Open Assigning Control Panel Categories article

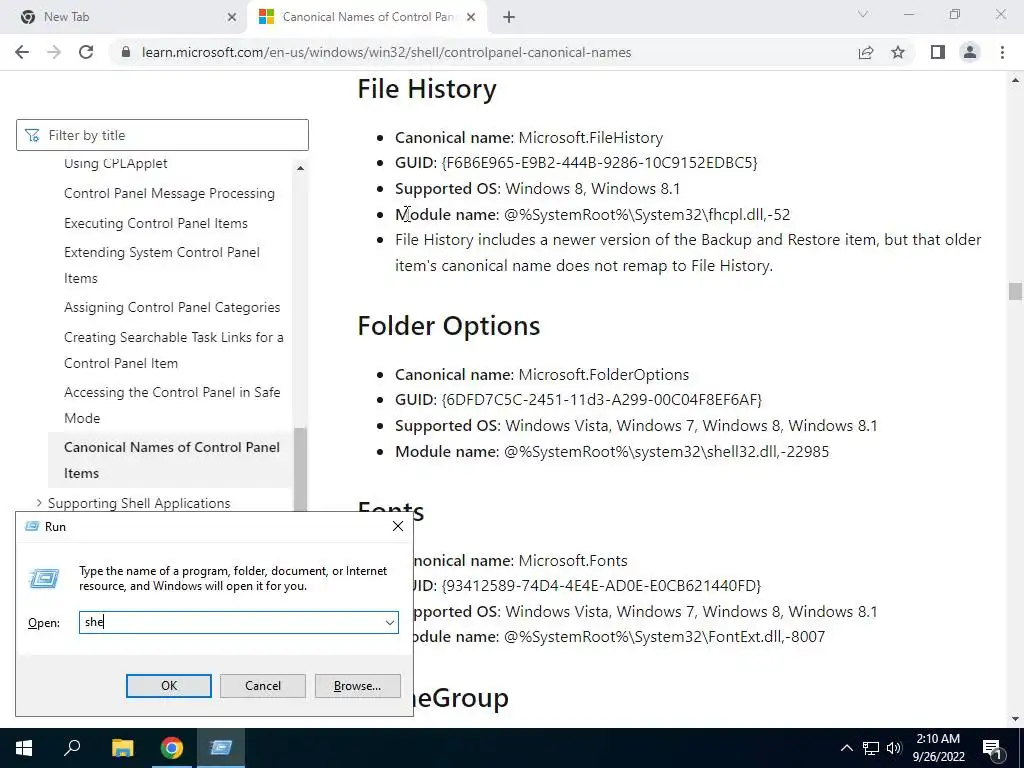[x=172, y=308]
